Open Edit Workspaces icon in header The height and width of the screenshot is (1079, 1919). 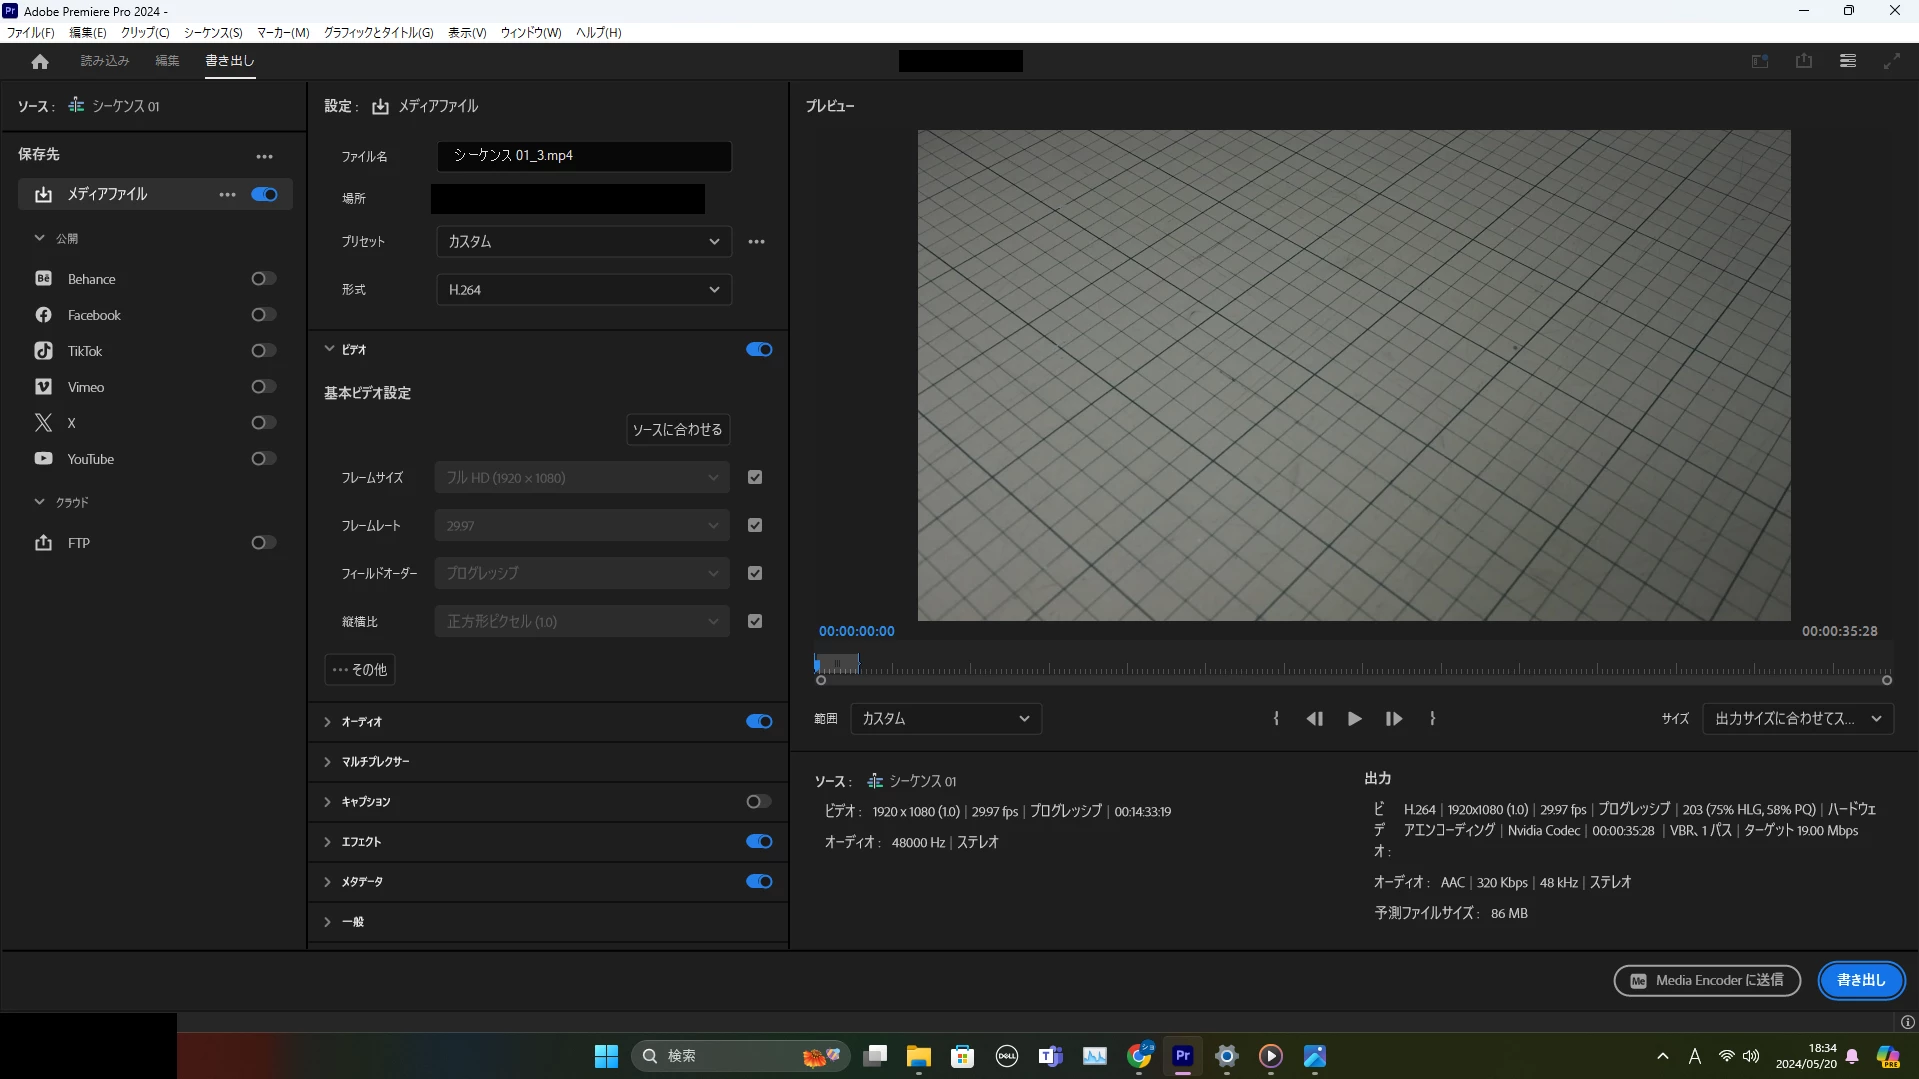click(x=1760, y=61)
